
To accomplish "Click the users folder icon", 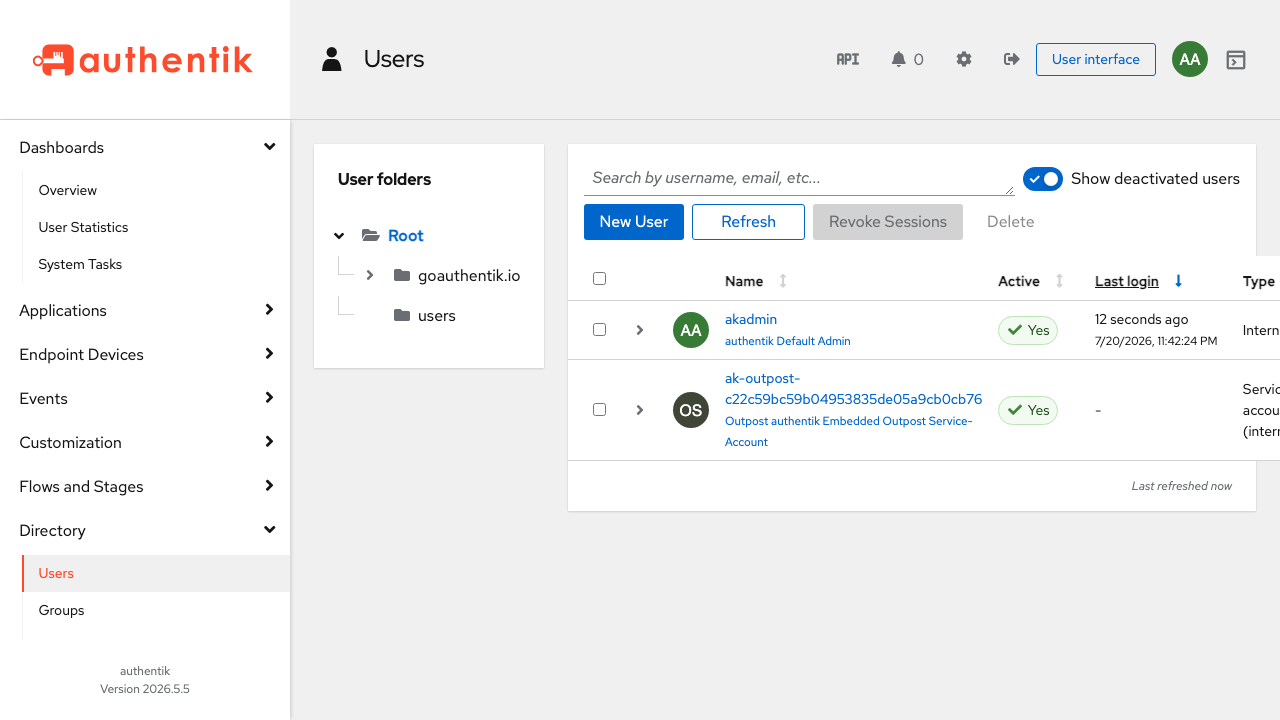I will 402,315.
